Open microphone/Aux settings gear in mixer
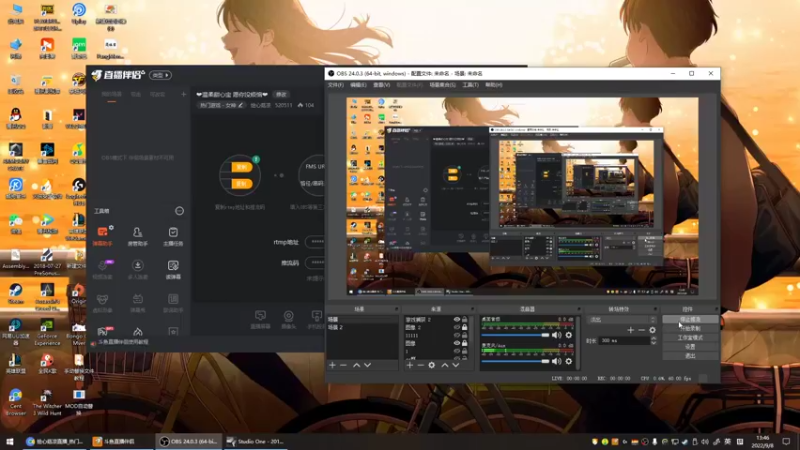800x450 pixels. (x=569, y=361)
